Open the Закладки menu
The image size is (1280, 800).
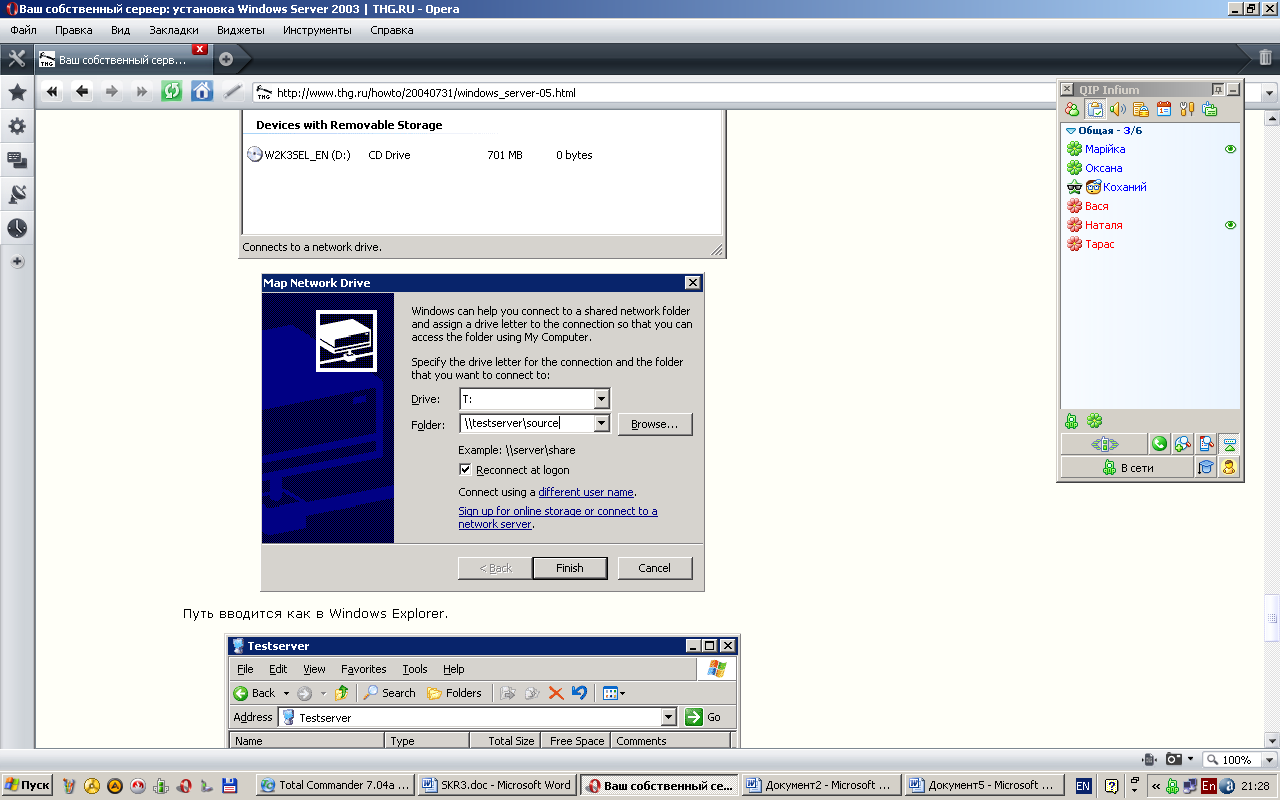pos(173,30)
